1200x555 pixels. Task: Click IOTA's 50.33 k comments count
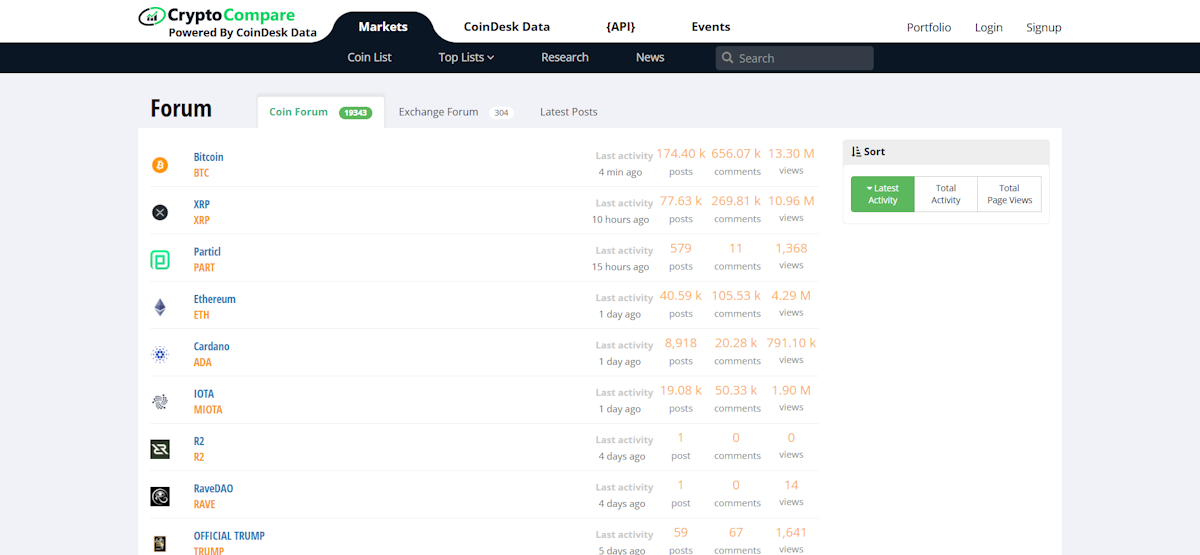point(737,390)
